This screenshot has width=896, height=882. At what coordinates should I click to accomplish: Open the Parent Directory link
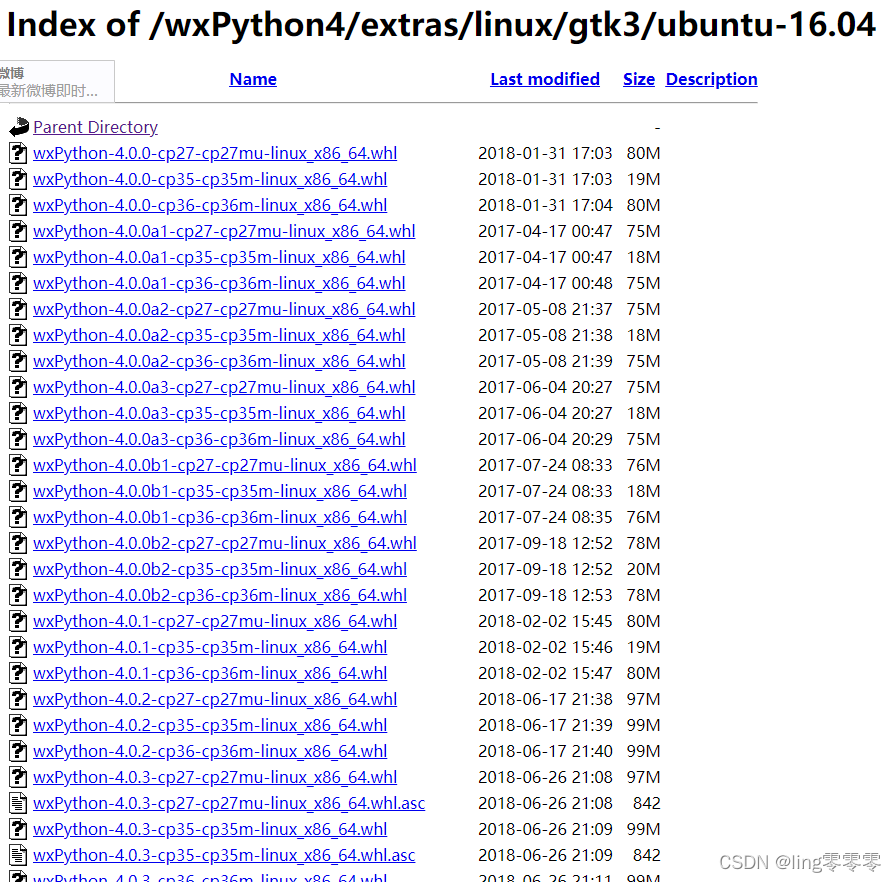coord(95,127)
